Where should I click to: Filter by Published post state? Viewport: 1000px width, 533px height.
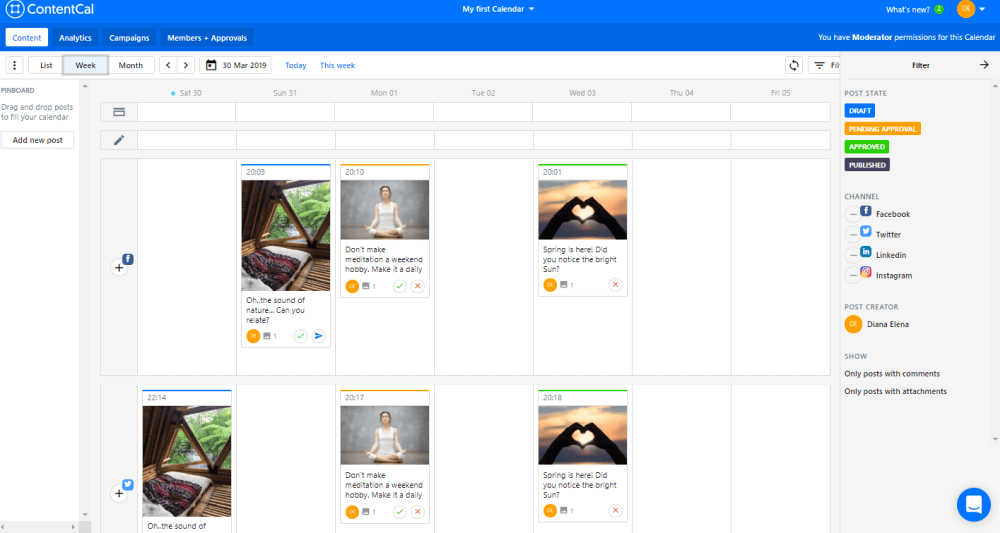[x=867, y=164]
